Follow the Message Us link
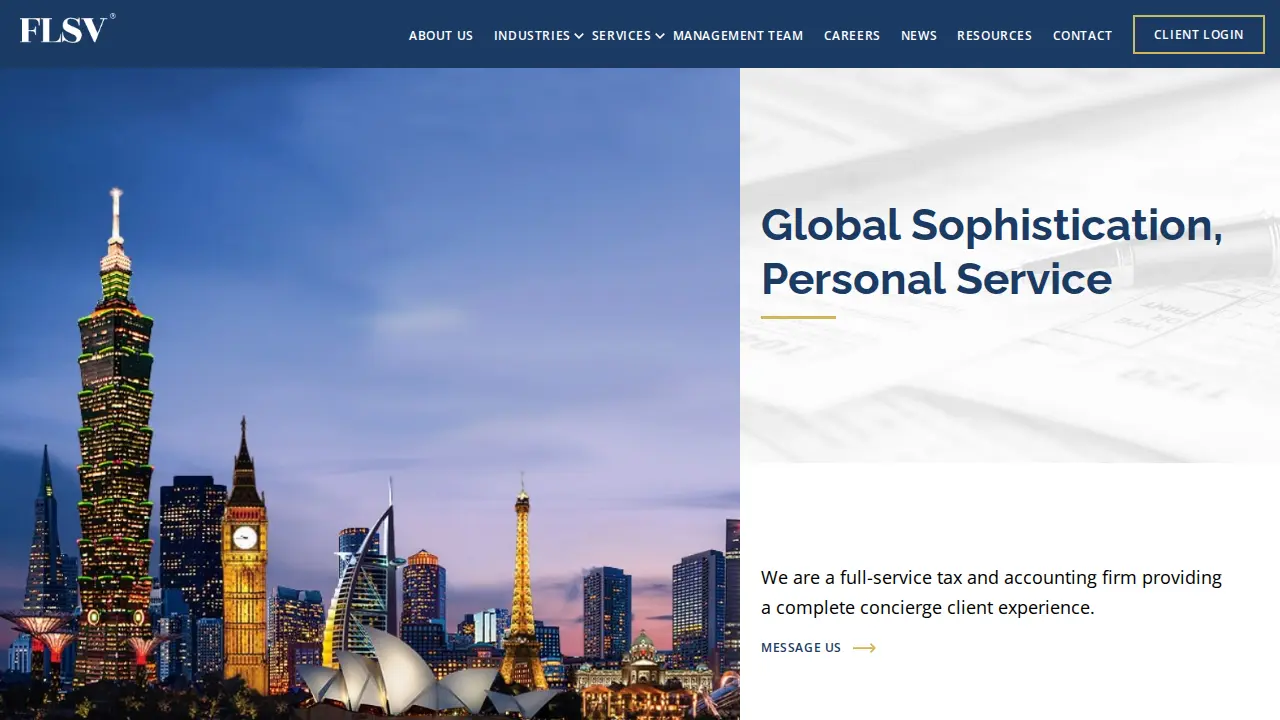Viewport: 1280px width, 720px height. (801, 648)
